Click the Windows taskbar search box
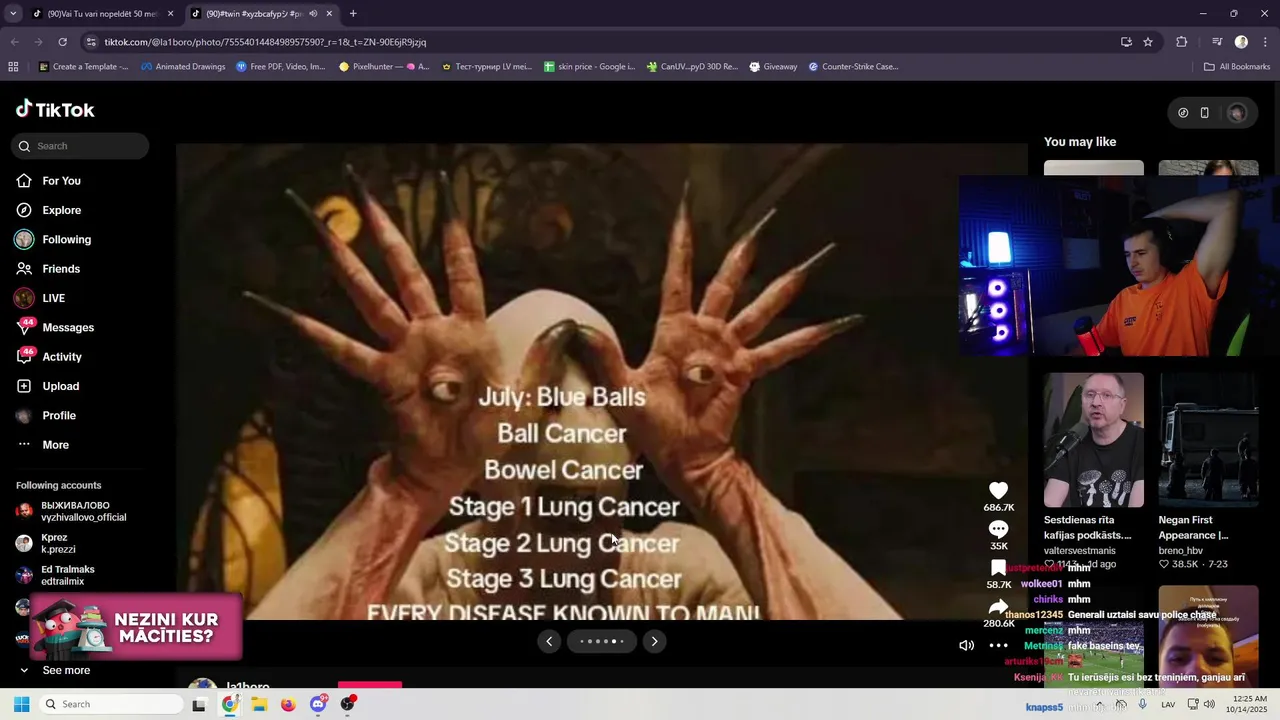Image resolution: width=1280 pixels, height=720 pixels. coord(112,704)
